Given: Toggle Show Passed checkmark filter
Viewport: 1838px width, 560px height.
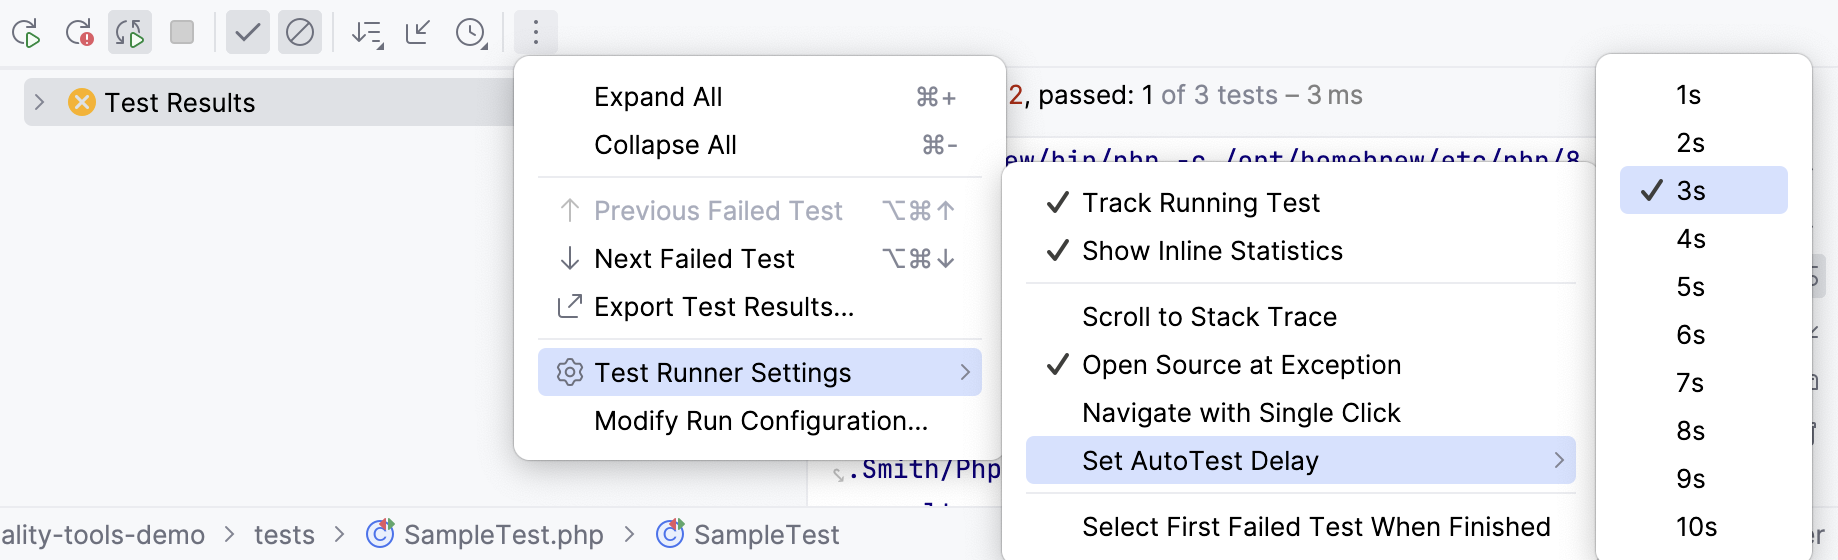Looking at the screenshot, I should coord(247,33).
